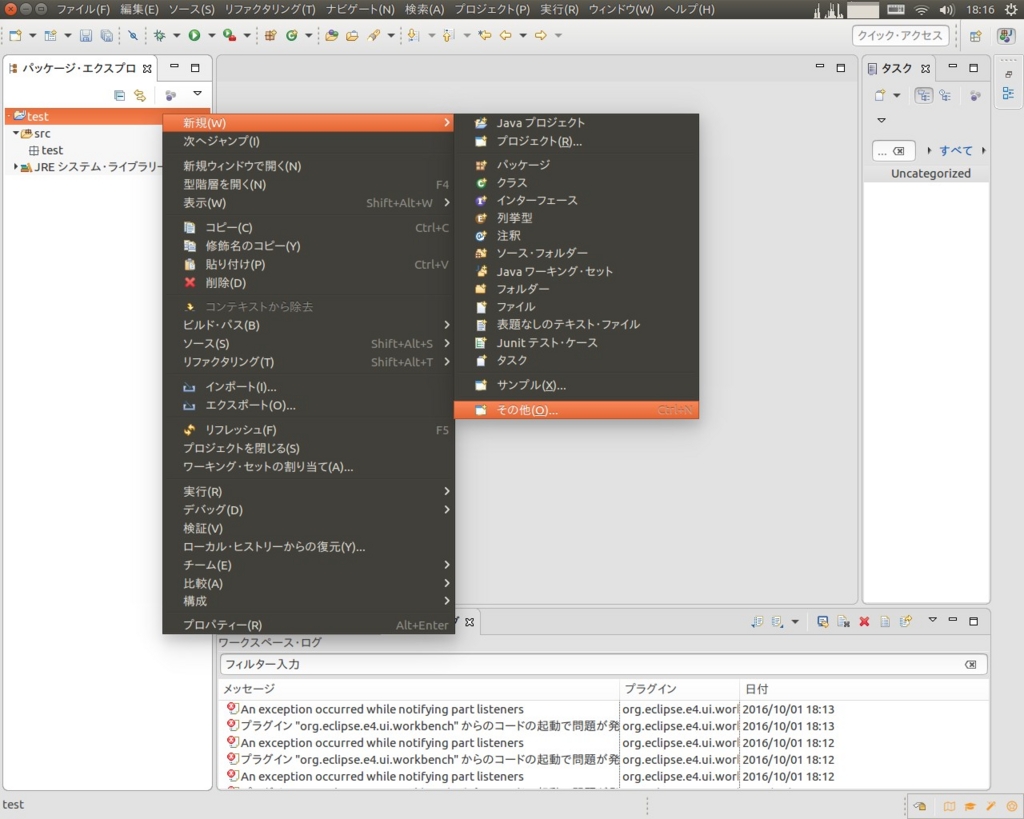Click Focus on Workweek icon in Task view
1024x819 pixels.
point(975,95)
